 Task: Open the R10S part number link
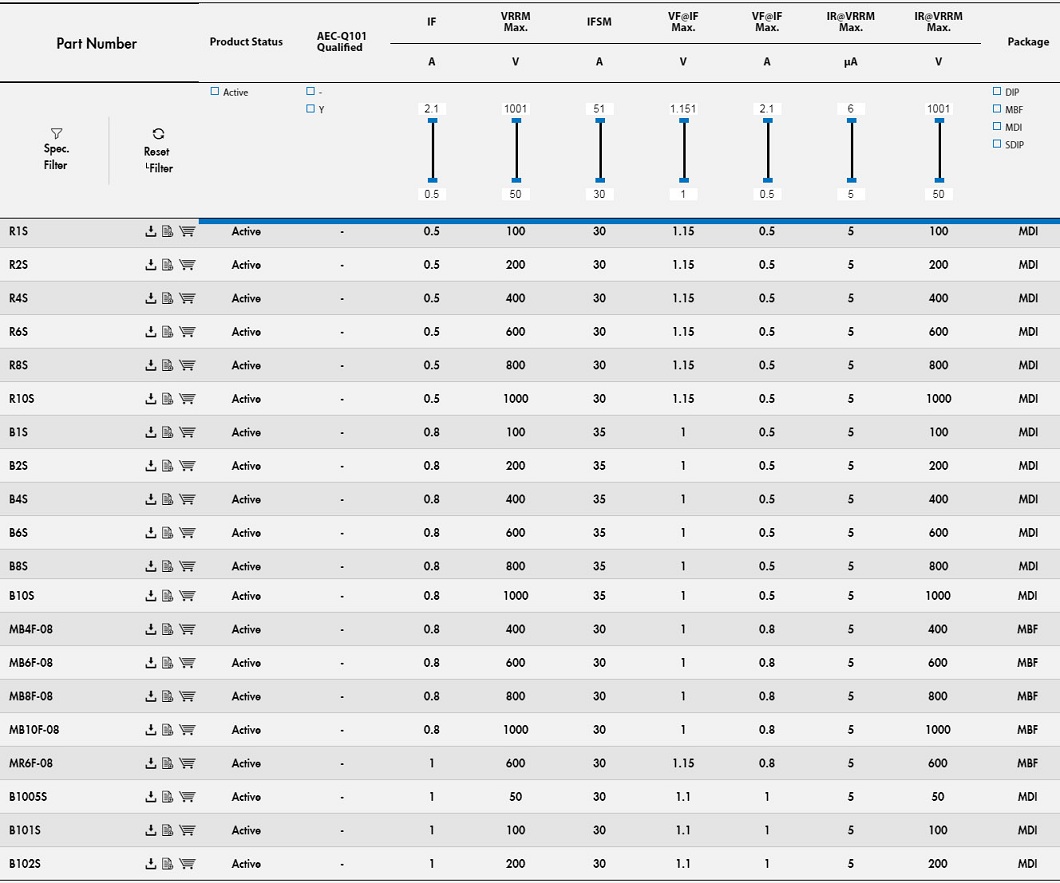point(21,399)
